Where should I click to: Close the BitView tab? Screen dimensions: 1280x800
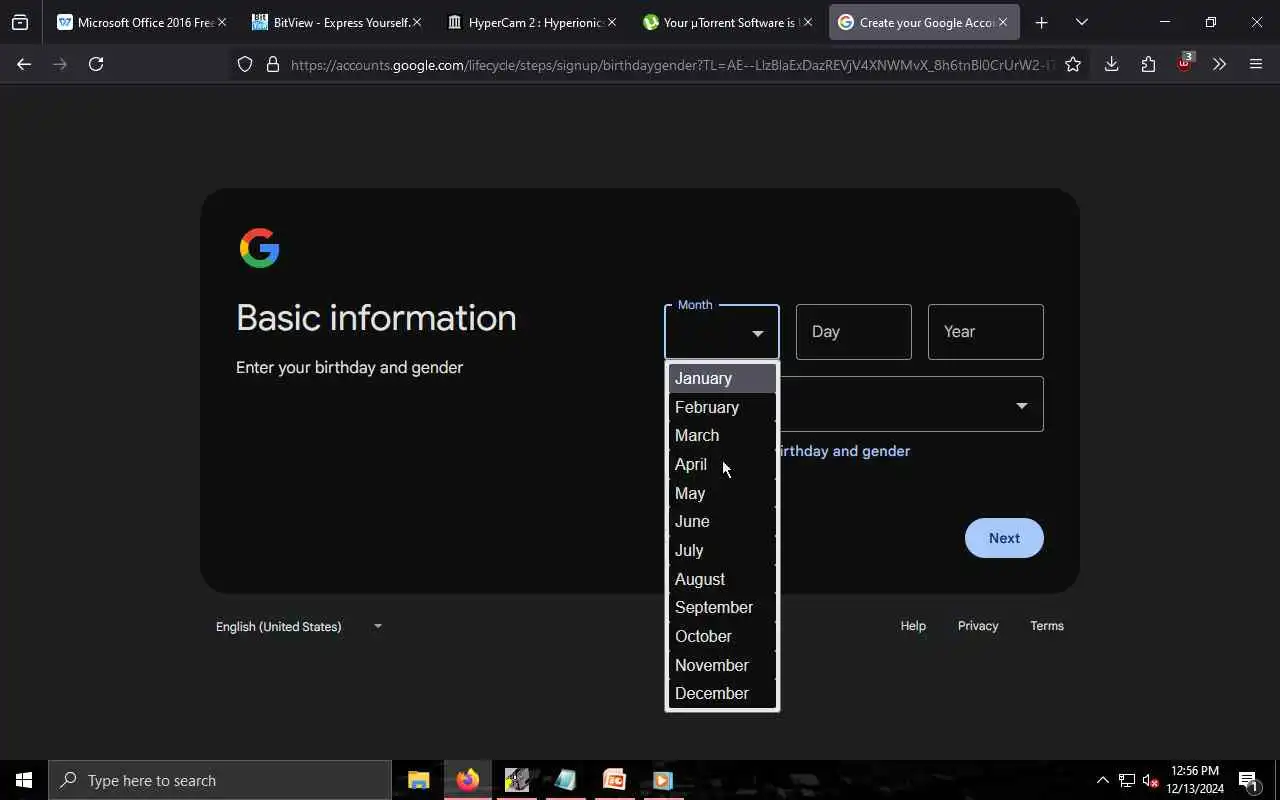[x=417, y=22]
